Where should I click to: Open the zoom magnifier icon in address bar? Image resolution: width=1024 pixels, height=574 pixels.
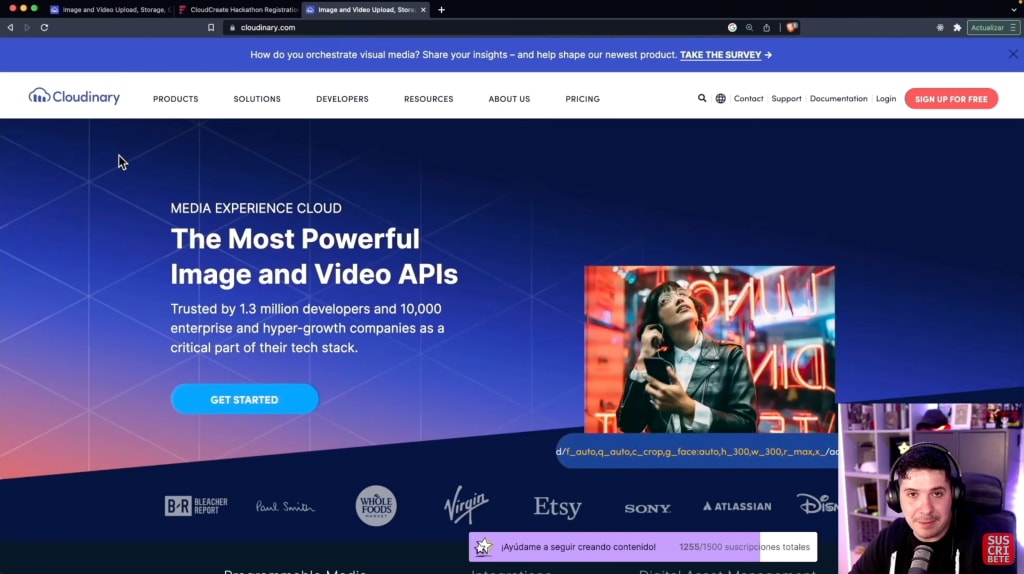click(749, 27)
